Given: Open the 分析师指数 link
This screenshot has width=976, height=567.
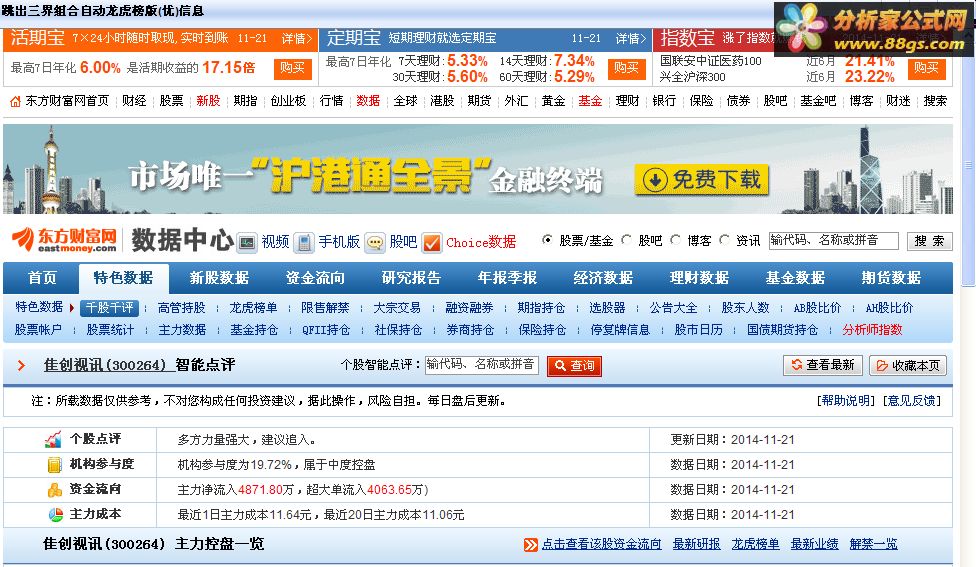Looking at the screenshot, I should coord(872,330).
